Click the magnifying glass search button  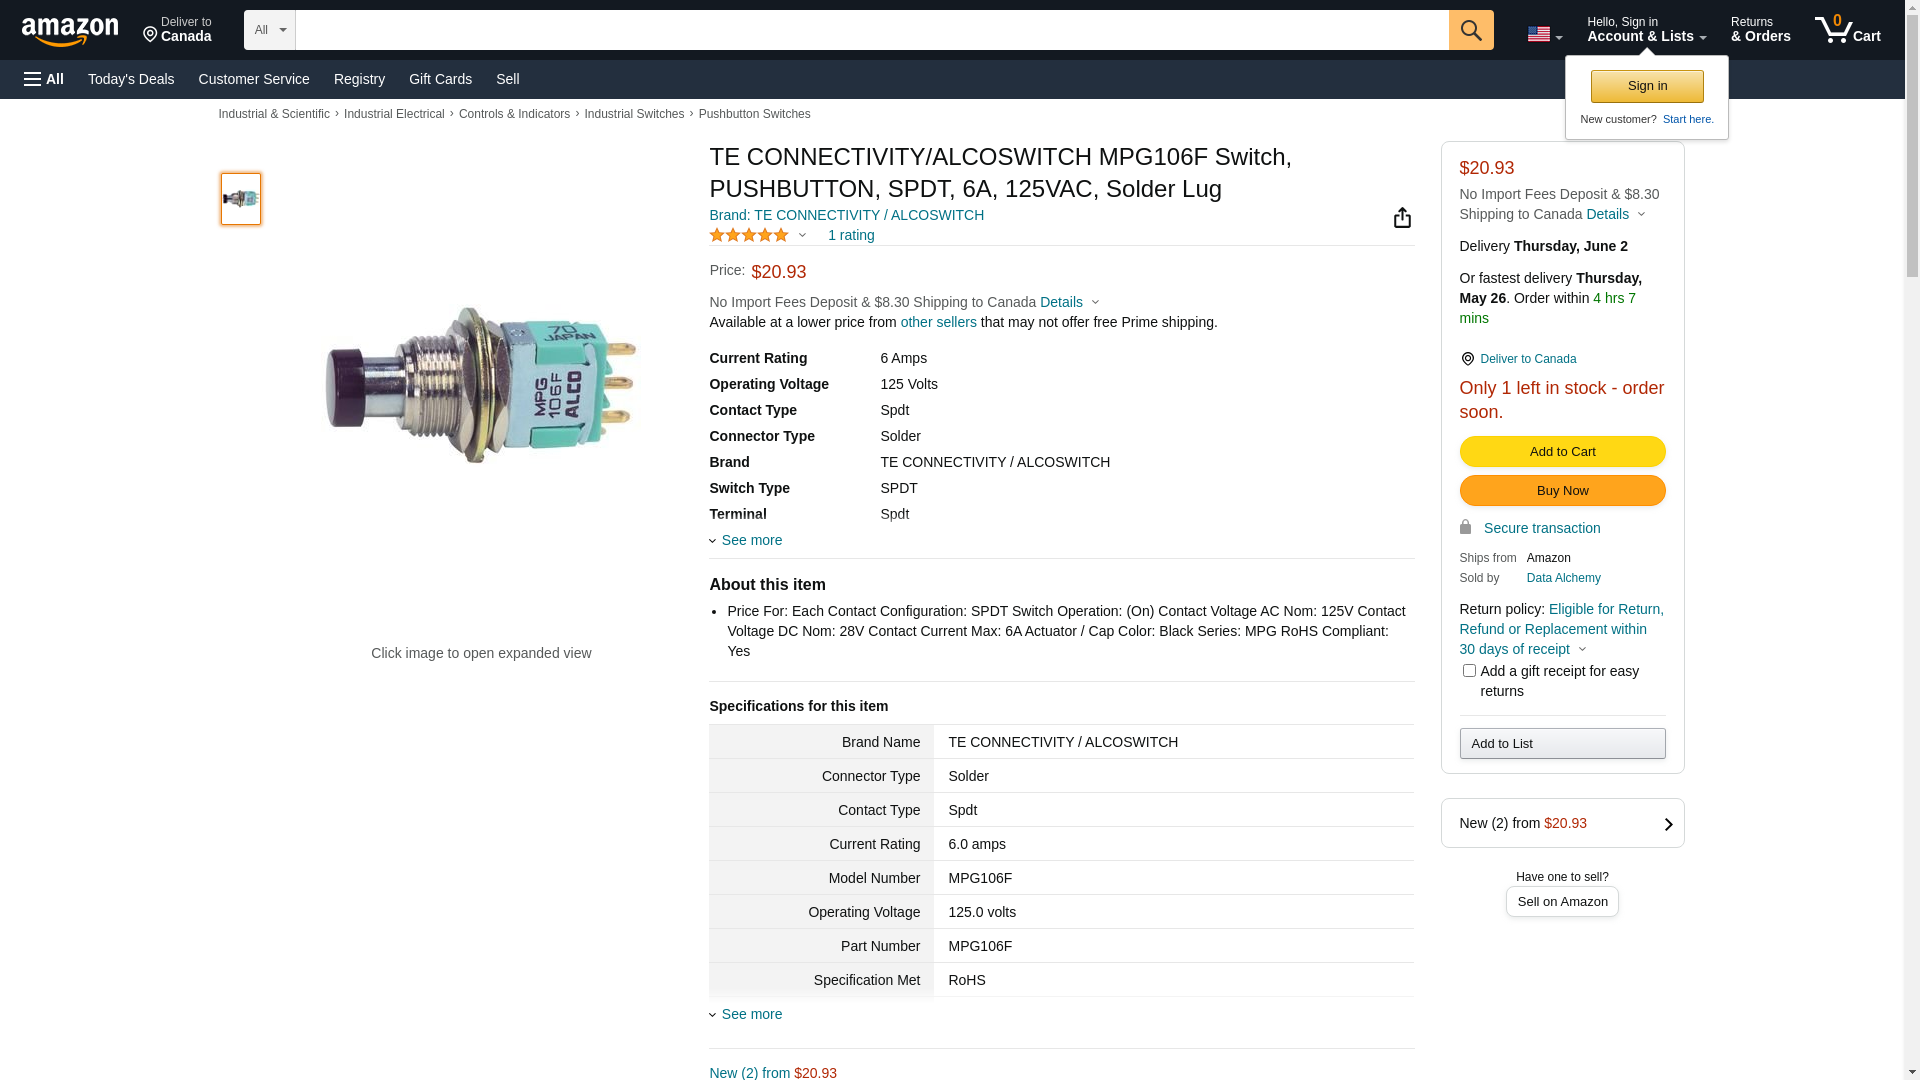1470,30
